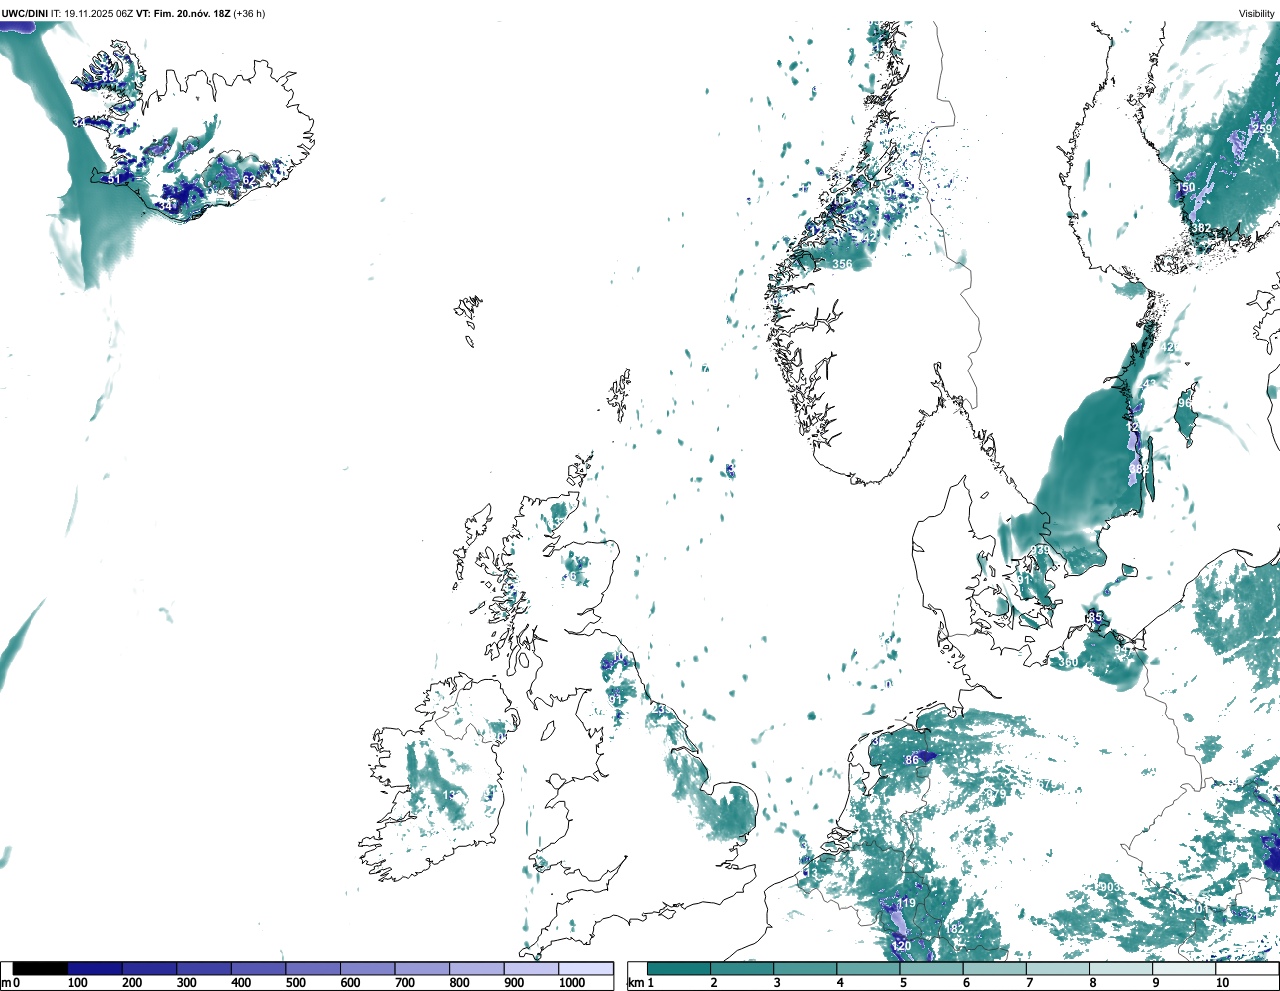Viewport: 1280px width, 991px height.
Task: Click the '5' tick on the km scale
Action: (903, 983)
